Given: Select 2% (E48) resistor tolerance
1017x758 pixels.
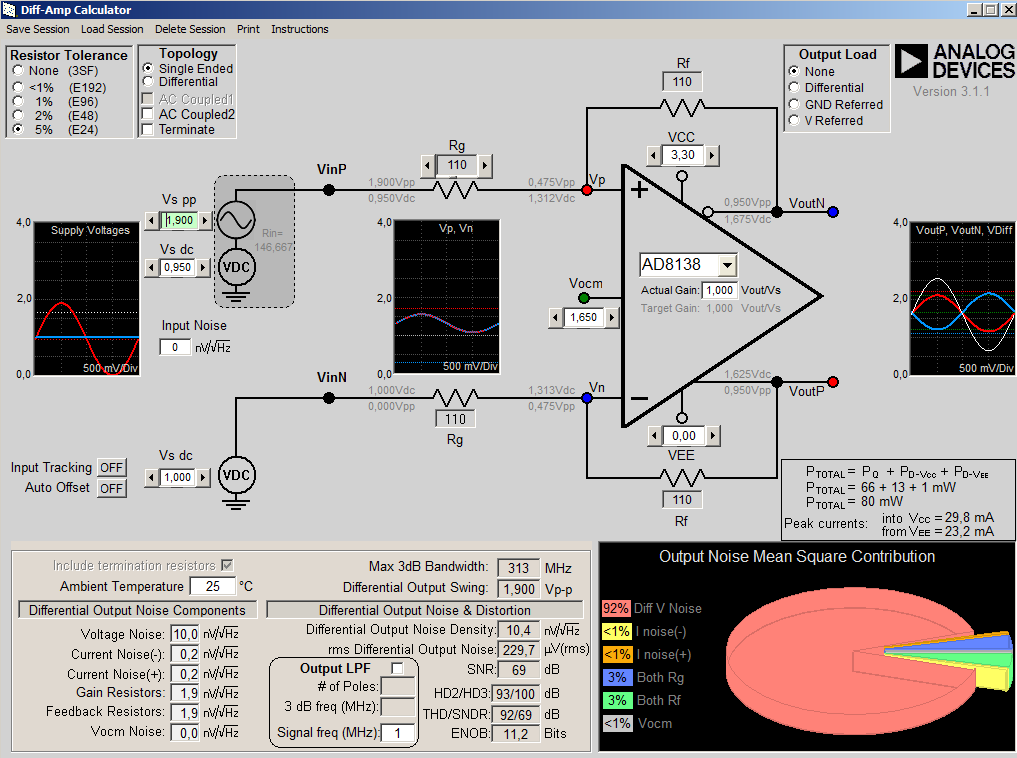Looking at the screenshot, I should (x=18, y=115).
